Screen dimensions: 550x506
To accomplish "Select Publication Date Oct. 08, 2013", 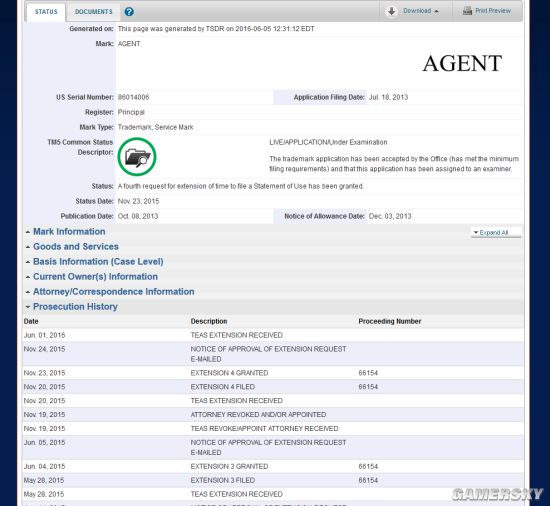I will [138, 216].
